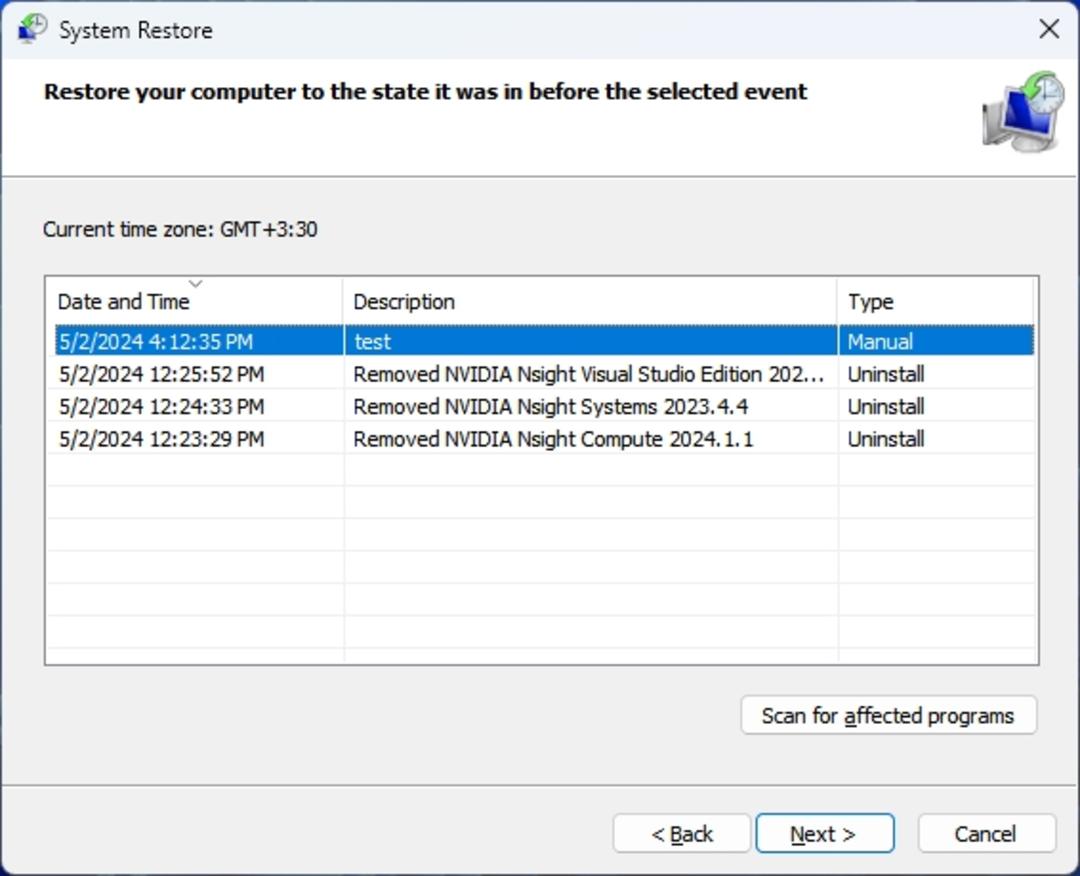Cancel the System Restore wizard
The width and height of the screenshot is (1080, 876).
point(986,833)
